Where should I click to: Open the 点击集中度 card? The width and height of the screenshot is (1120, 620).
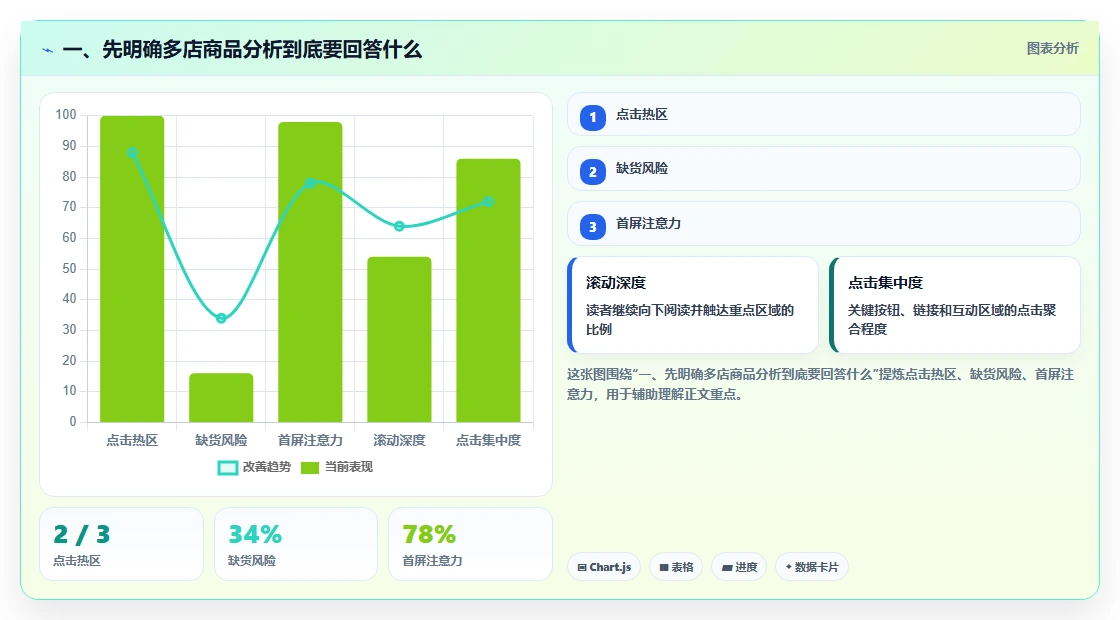pyautogui.click(x=955, y=305)
